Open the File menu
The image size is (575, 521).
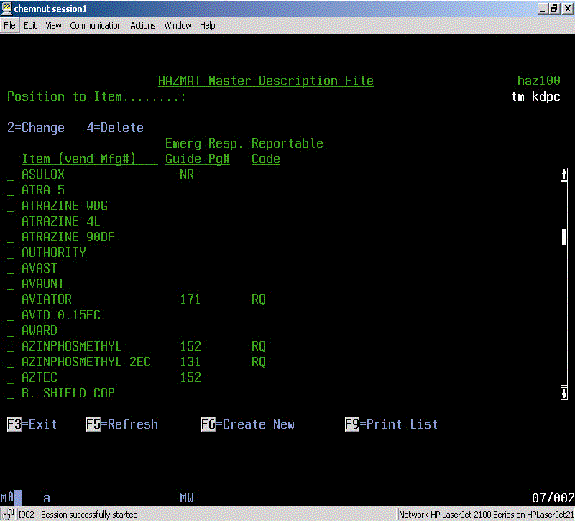(10, 26)
